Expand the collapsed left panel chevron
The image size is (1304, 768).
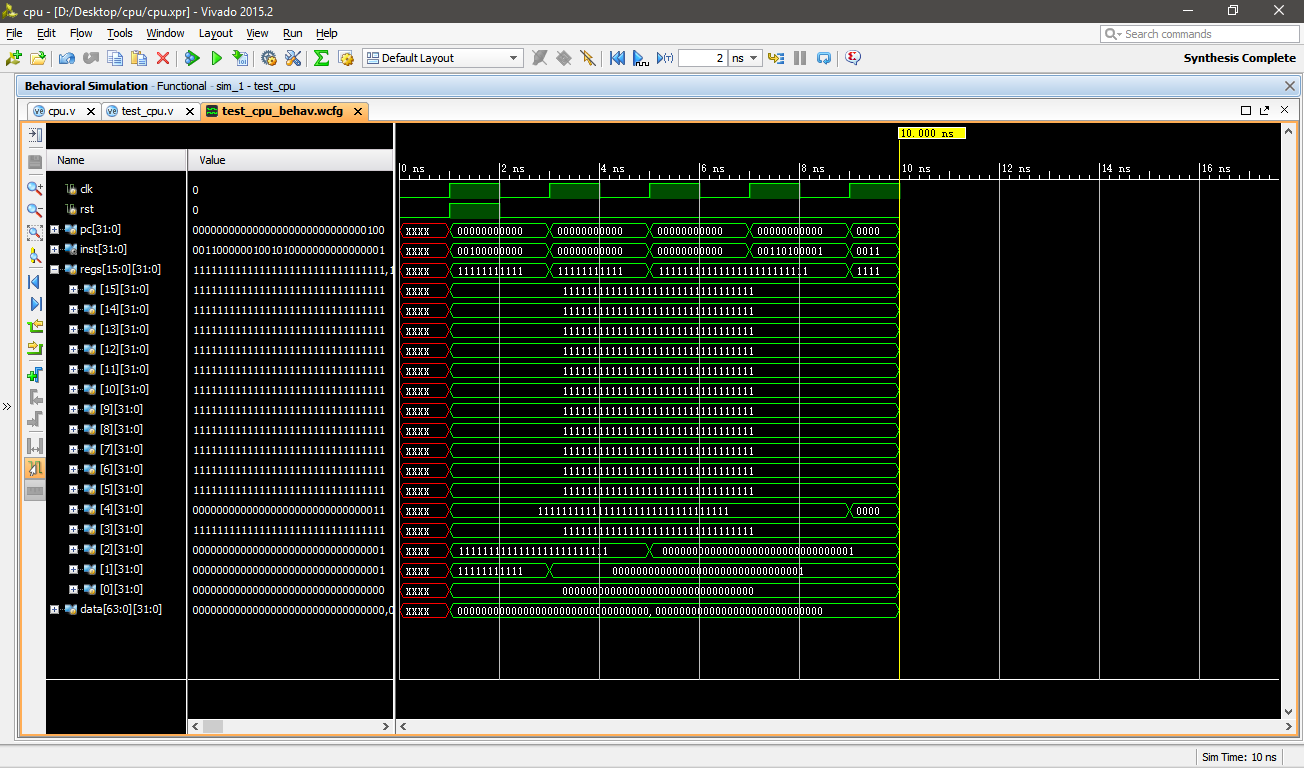(x=7, y=406)
